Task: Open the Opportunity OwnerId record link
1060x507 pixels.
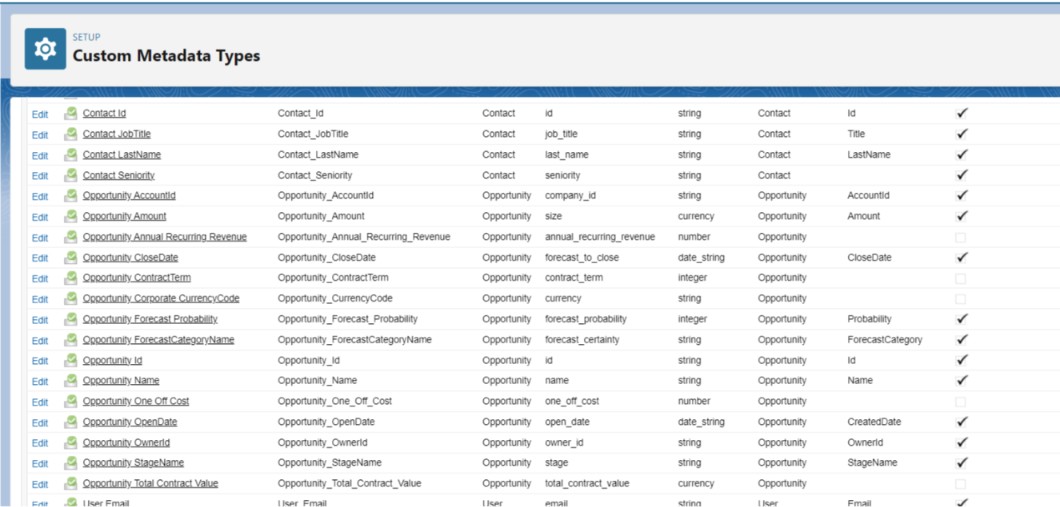Action: click(126, 442)
